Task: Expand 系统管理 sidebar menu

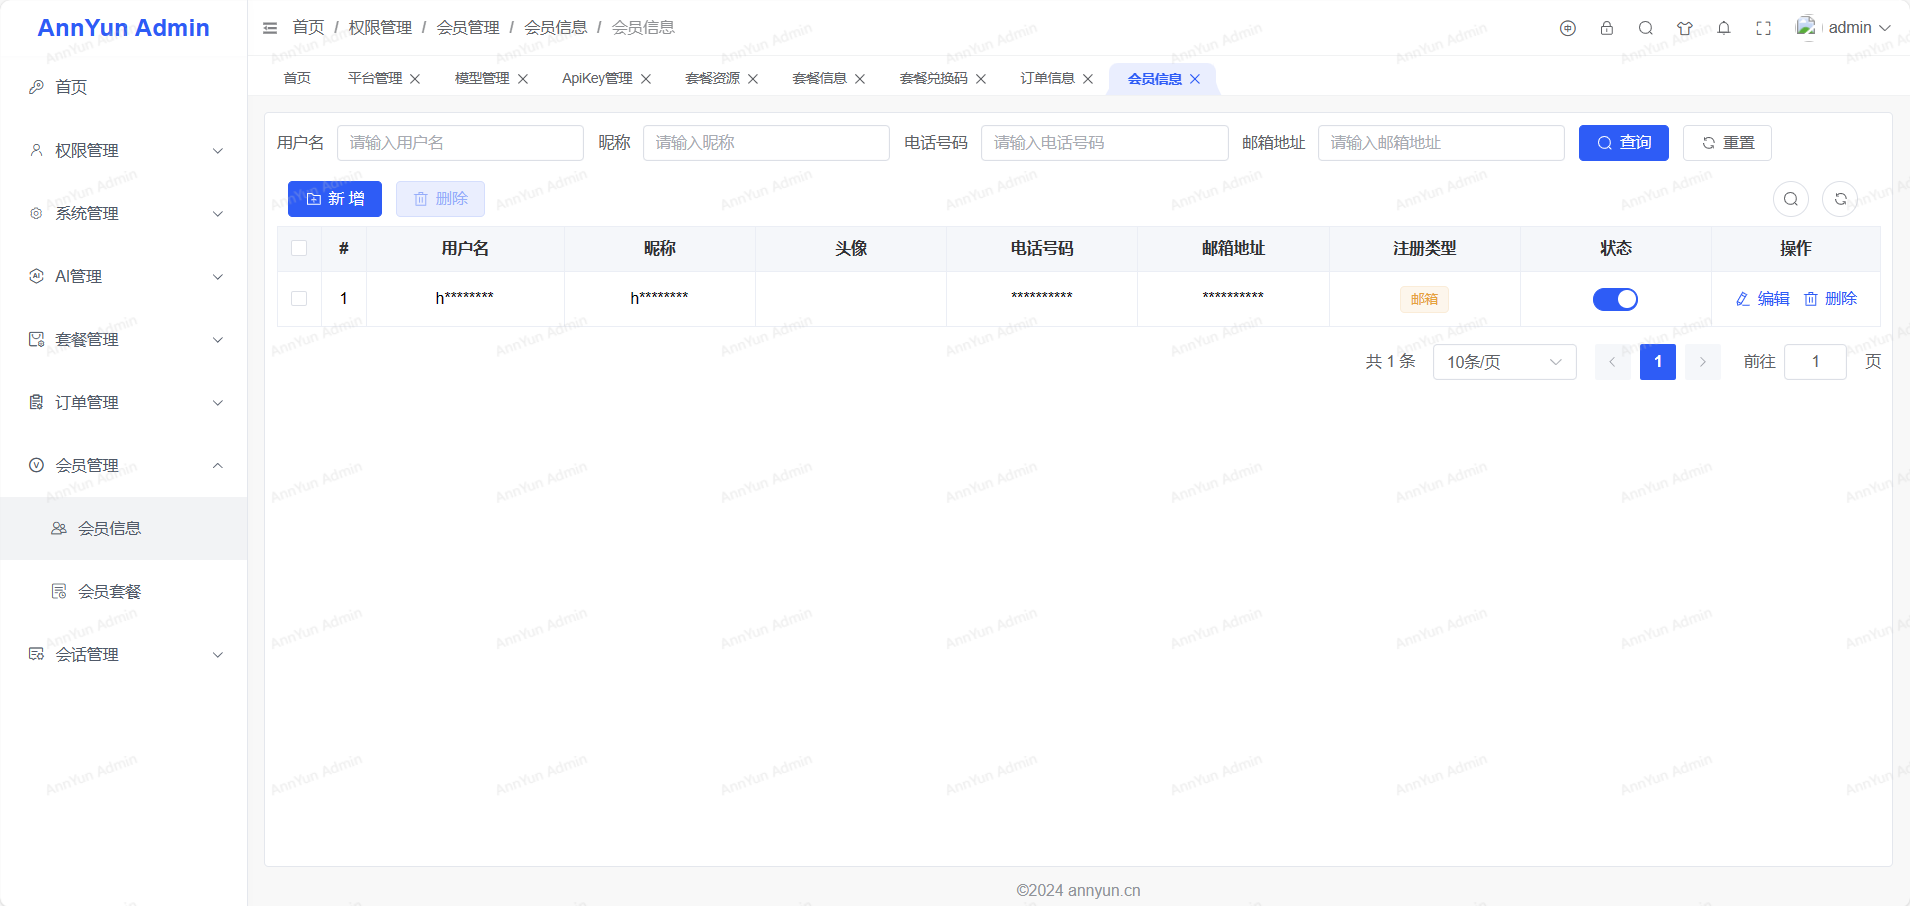Action: 124,213
